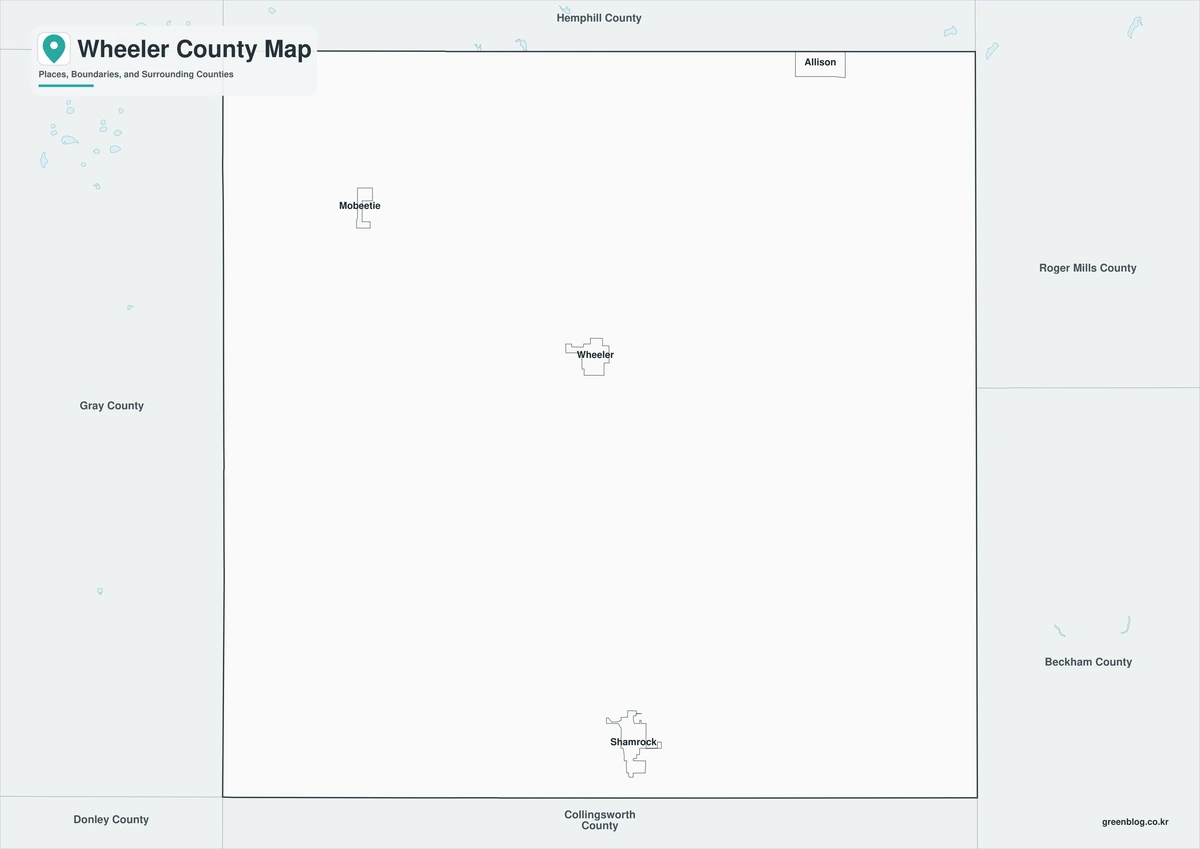The width and height of the screenshot is (1200, 849).
Task: Click the Gray County label
Action: click(112, 406)
